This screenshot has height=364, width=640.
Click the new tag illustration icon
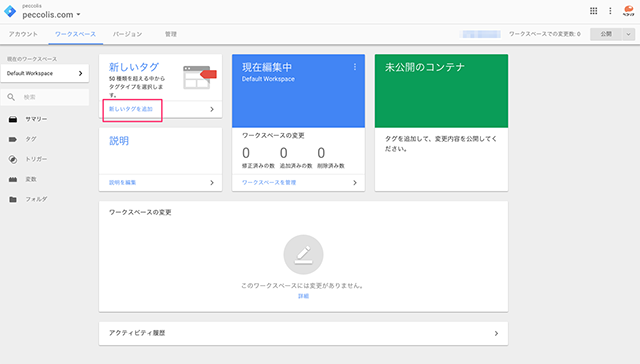(200, 77)
